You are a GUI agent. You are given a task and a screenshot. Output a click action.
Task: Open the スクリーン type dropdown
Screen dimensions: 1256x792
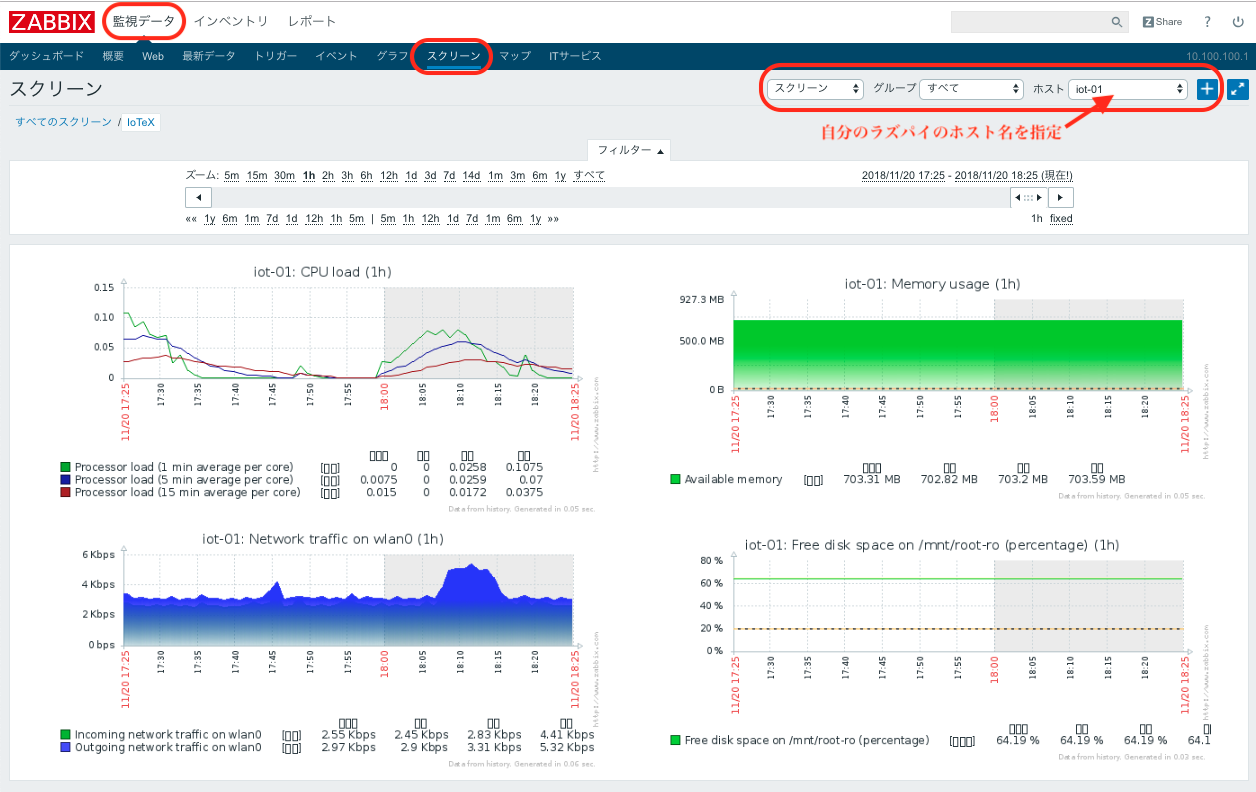pos(815,89)
